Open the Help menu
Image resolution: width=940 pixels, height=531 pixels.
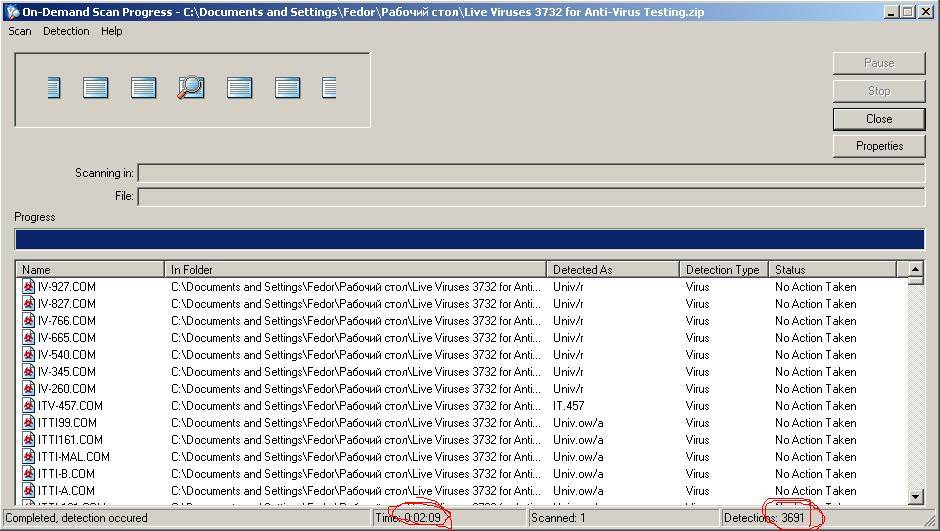[x=112, y=31]
